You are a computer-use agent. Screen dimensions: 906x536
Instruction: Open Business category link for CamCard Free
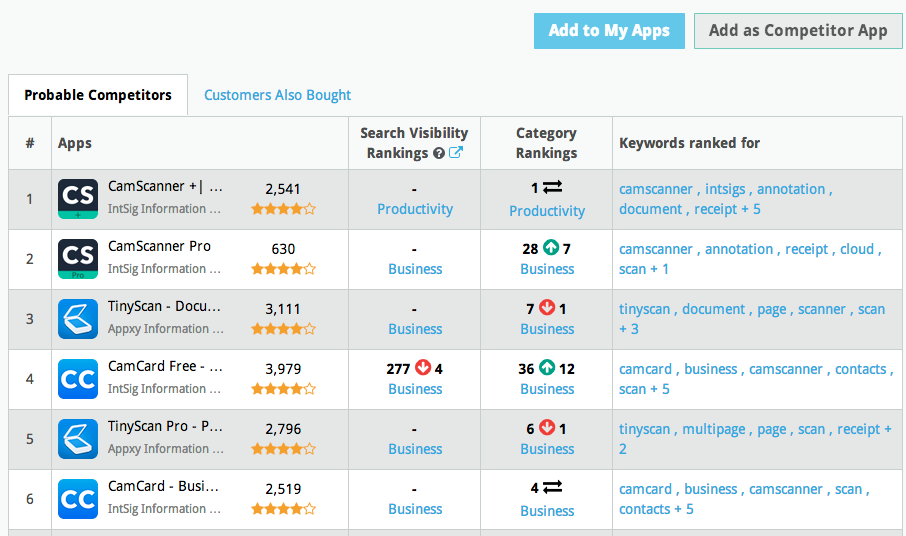pyautogui.click(x=547, y=389)
